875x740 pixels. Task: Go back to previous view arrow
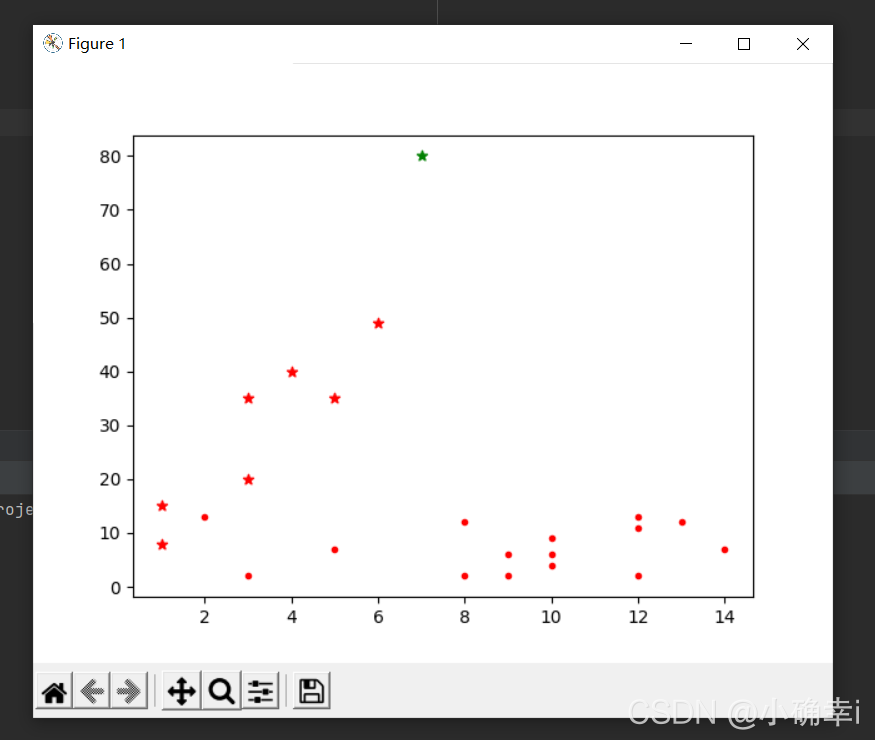click(92, 691)
